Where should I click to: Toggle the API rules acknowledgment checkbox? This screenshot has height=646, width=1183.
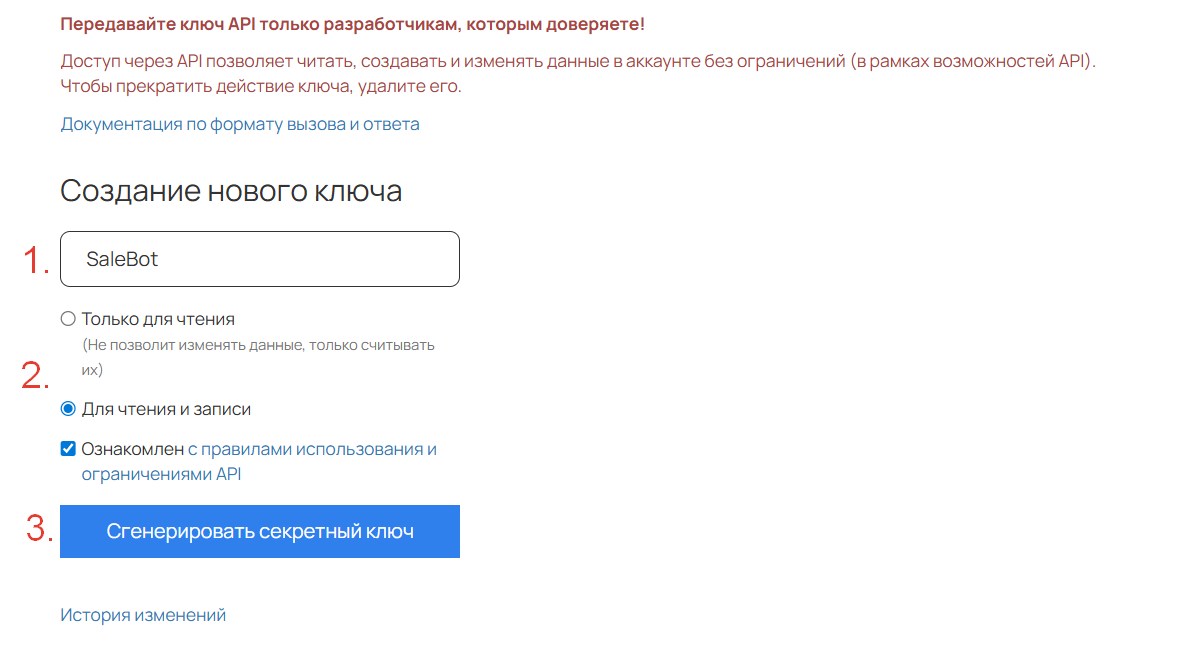[x=68, y=448]
